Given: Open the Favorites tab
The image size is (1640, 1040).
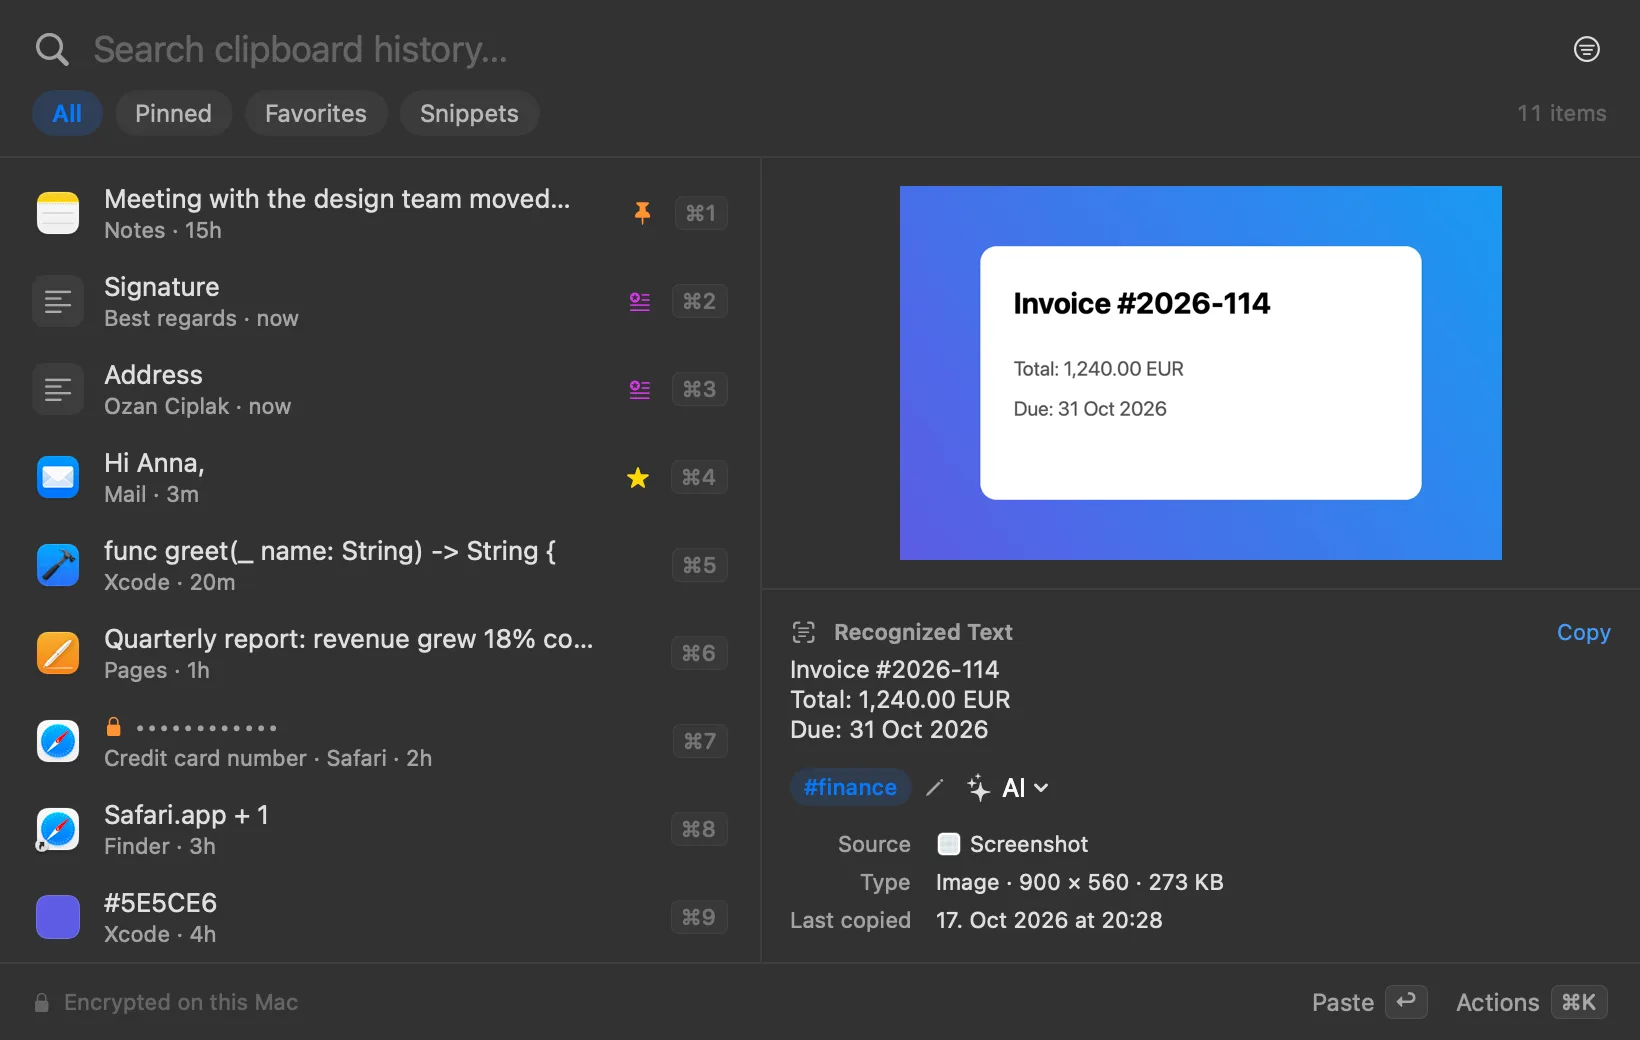Looking at the screenshot, I should coord(316,113).
